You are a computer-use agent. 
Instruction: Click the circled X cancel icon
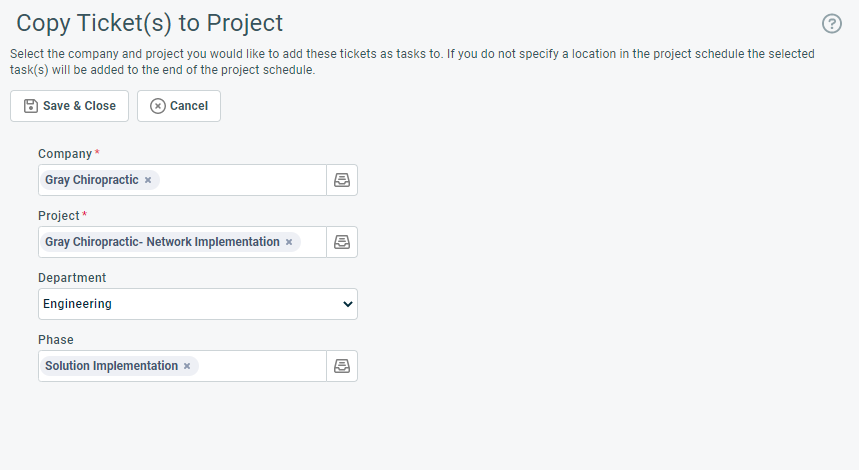pyautogui.click(x=158, y=106)
